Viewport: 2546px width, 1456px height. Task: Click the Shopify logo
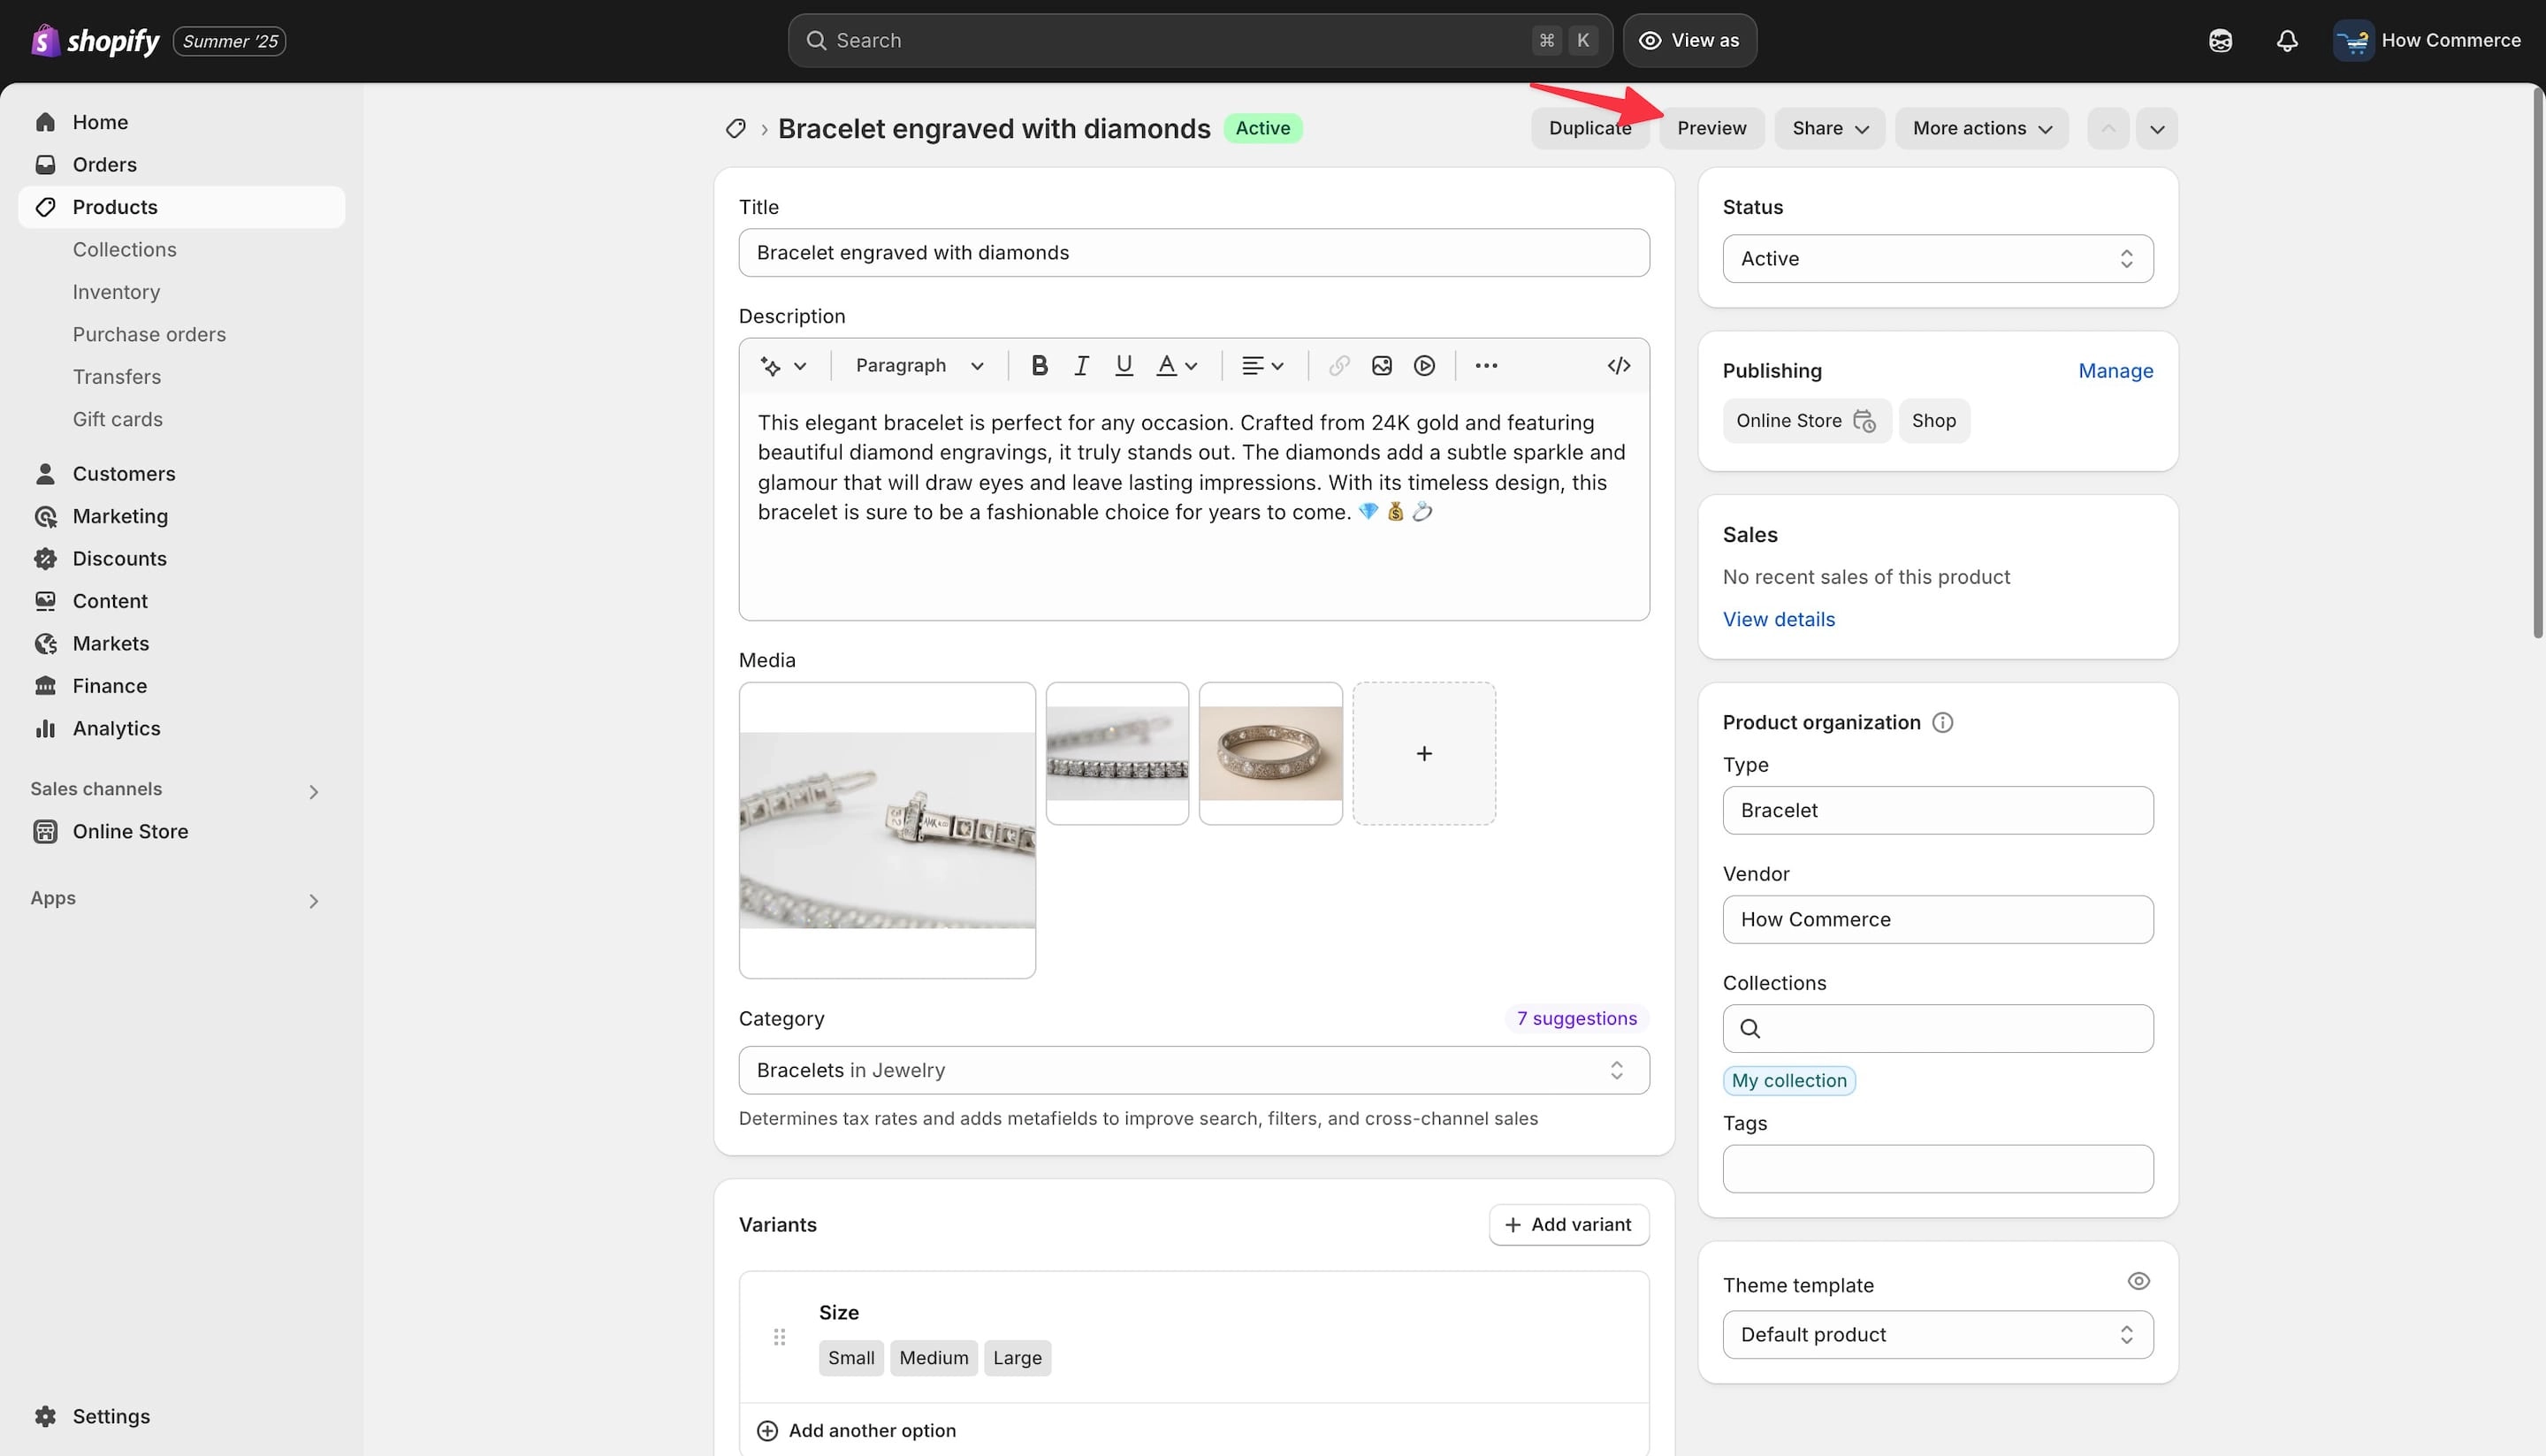coord(95,41)
